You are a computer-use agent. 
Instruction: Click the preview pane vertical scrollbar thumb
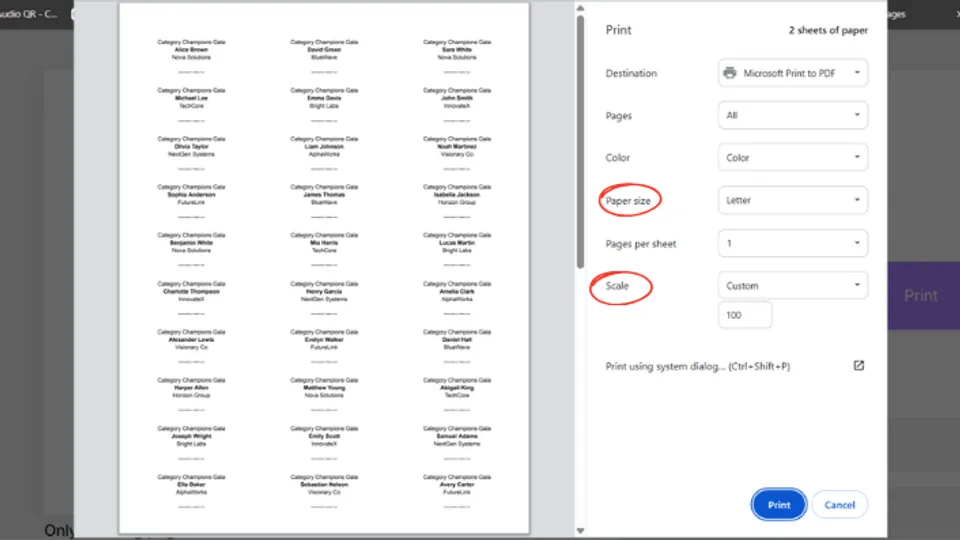click(x=580, y=142)
